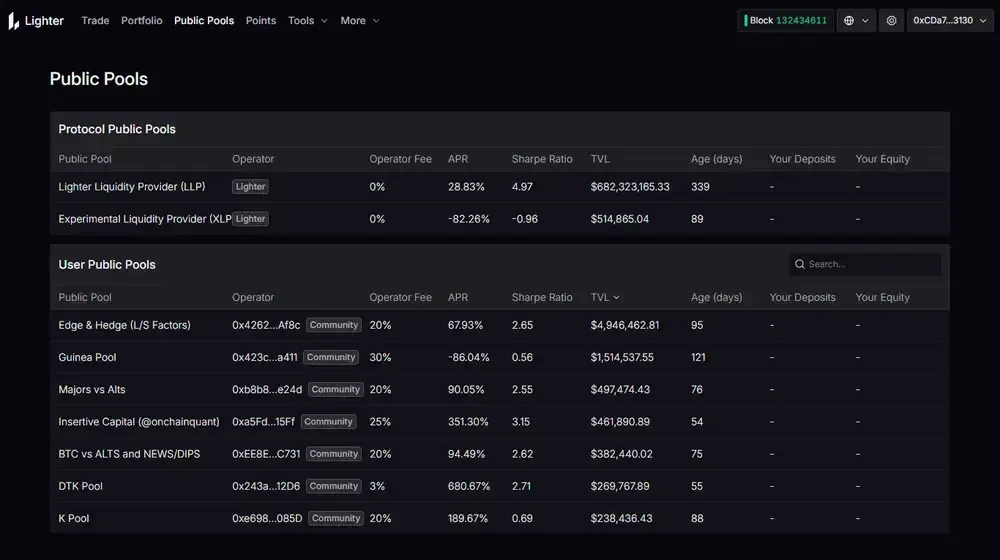This screenshot has width=1000, height=560.
Task: Expand the Tools dropdown menu
Action: click(x=307, y=21)
